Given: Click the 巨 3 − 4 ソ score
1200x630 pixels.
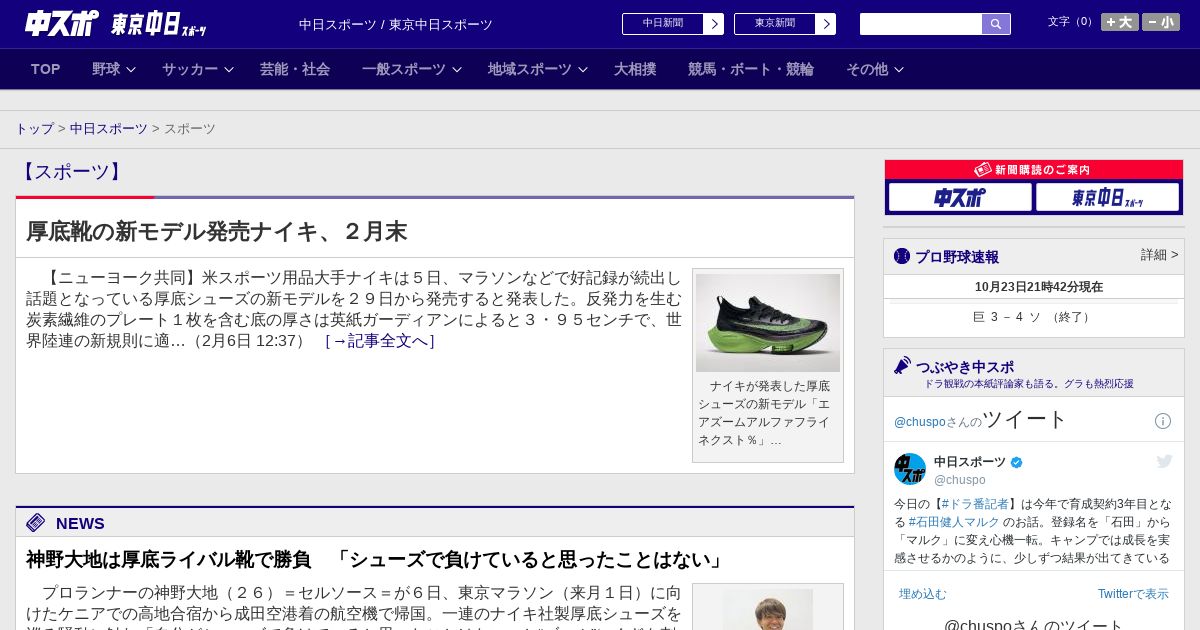Looking at the screenshot, I should click(x=1034, y=317).
